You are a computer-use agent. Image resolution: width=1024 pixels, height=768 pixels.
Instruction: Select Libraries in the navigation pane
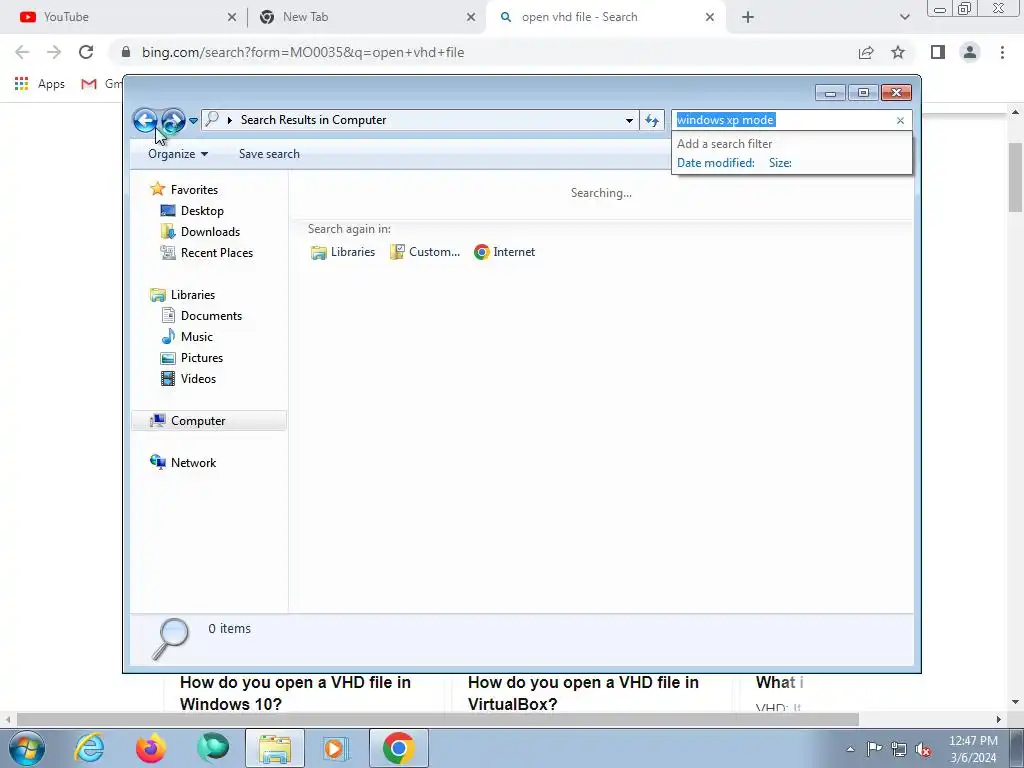193,295
